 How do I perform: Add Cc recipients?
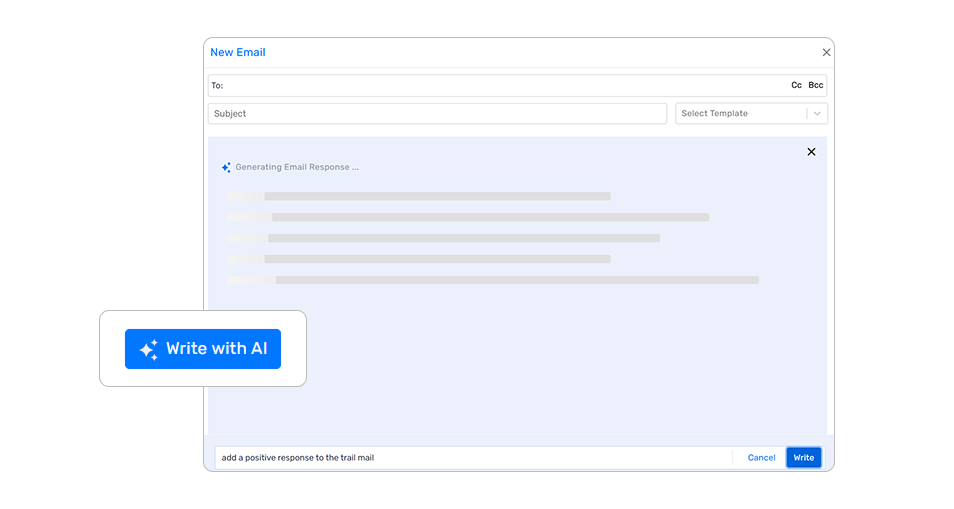point(796,86)
